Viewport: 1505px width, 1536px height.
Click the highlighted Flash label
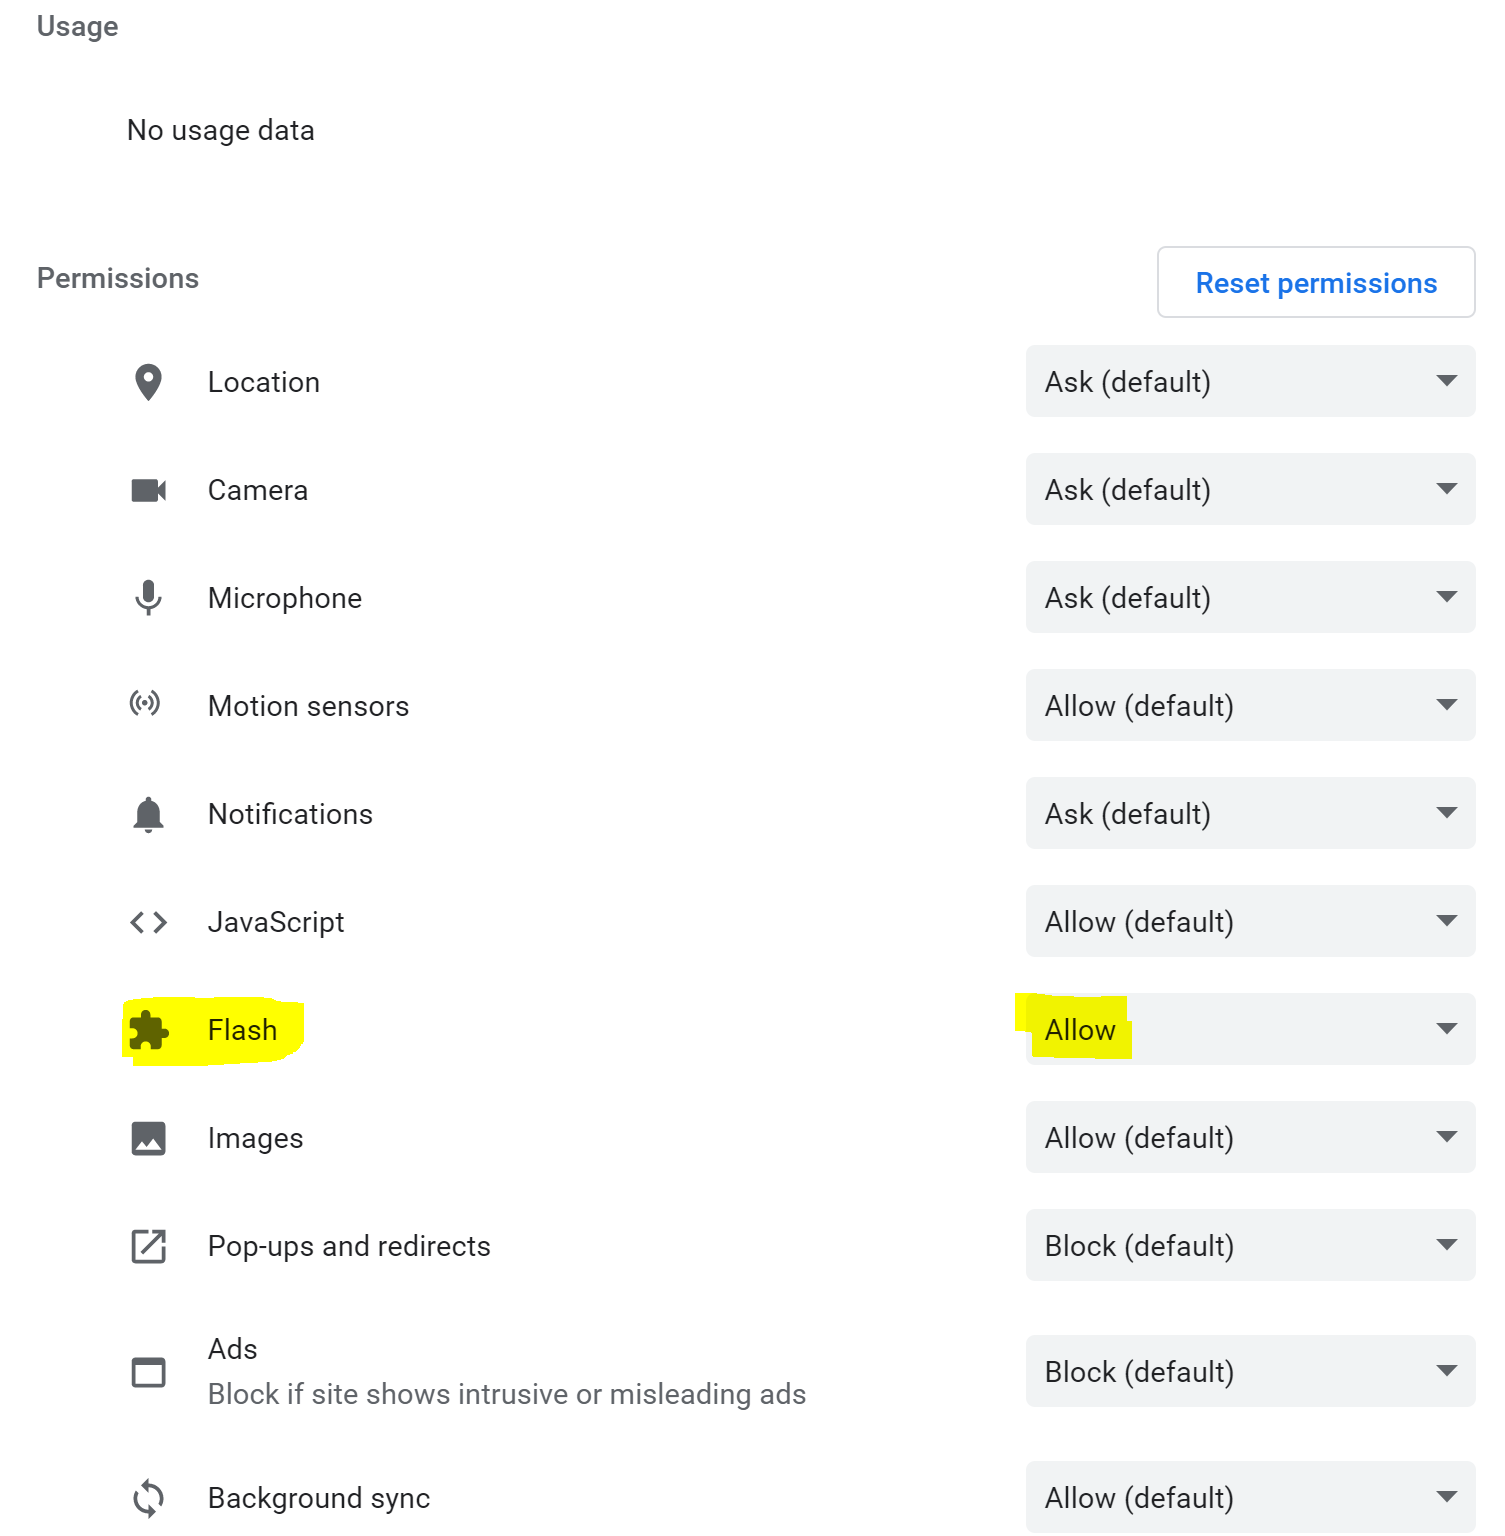pyautogui.click(x=242, y=1030)
